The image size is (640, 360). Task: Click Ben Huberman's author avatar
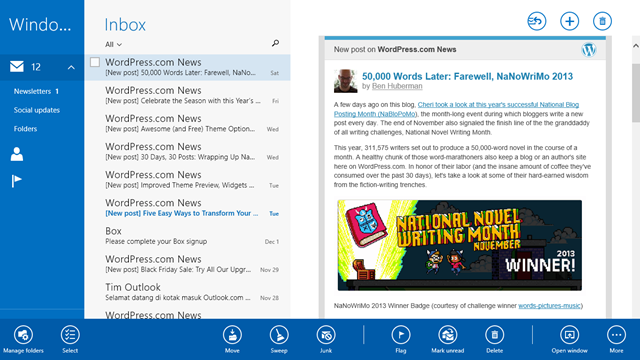[x=345, y=81]
